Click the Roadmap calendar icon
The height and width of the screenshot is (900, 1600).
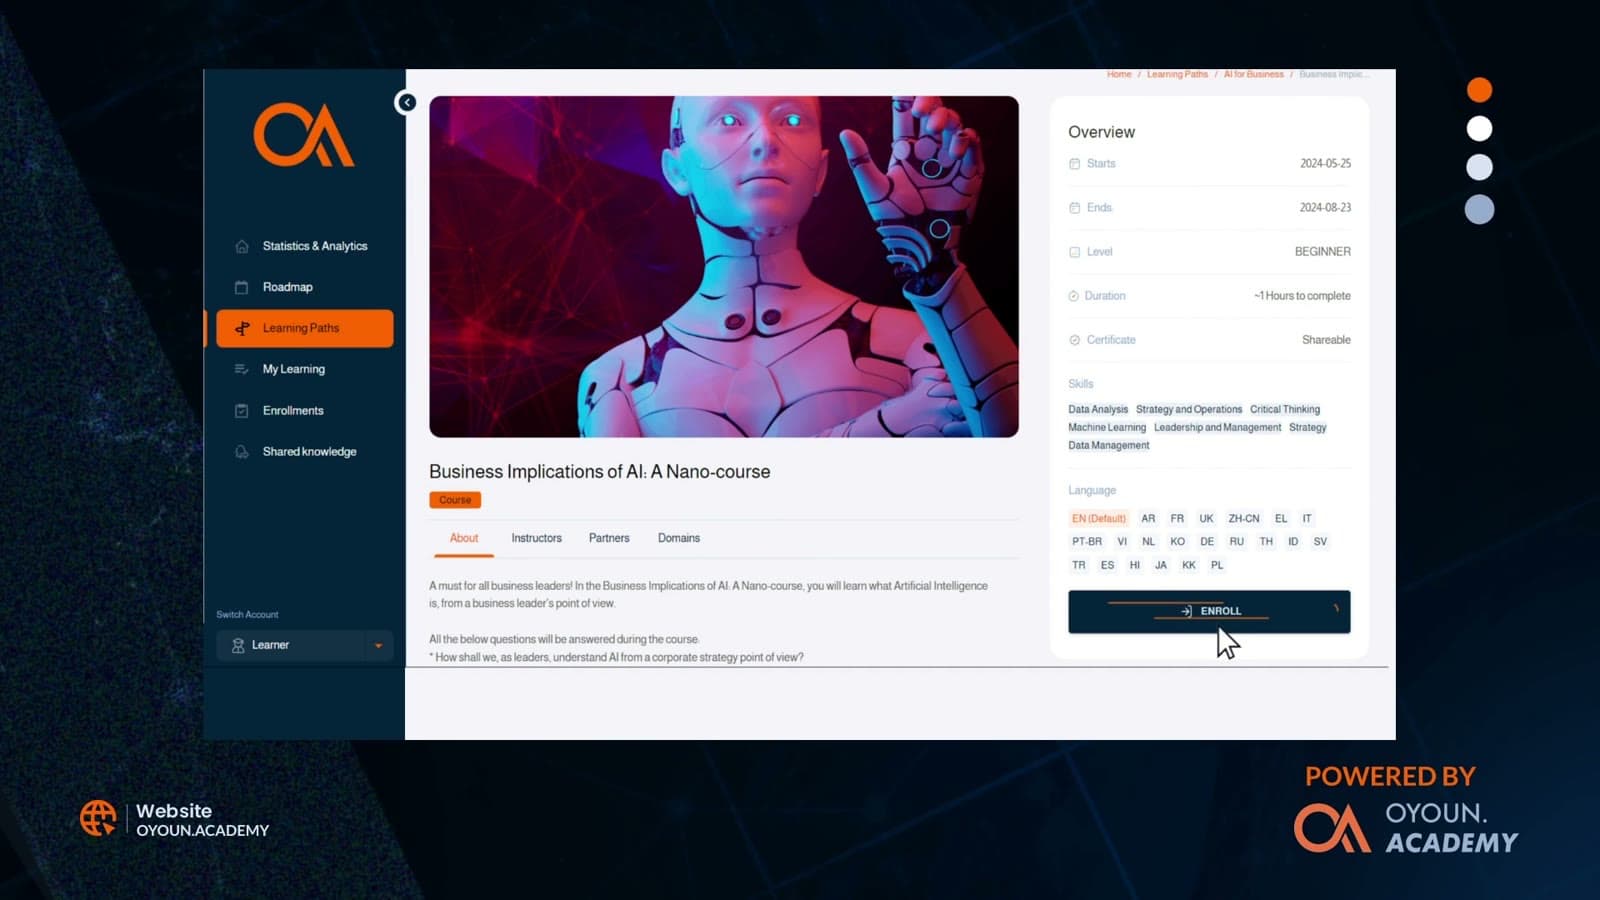click(241, 287)
